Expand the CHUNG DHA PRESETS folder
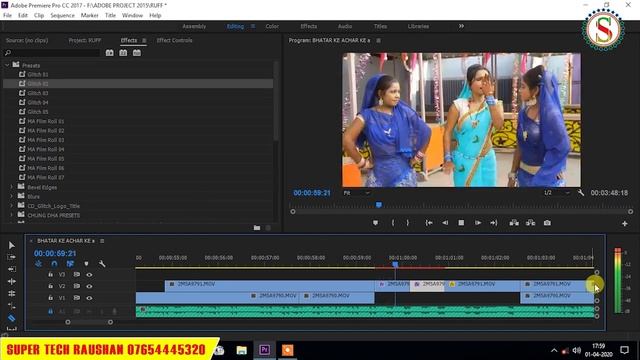 (x=11, y=215)
